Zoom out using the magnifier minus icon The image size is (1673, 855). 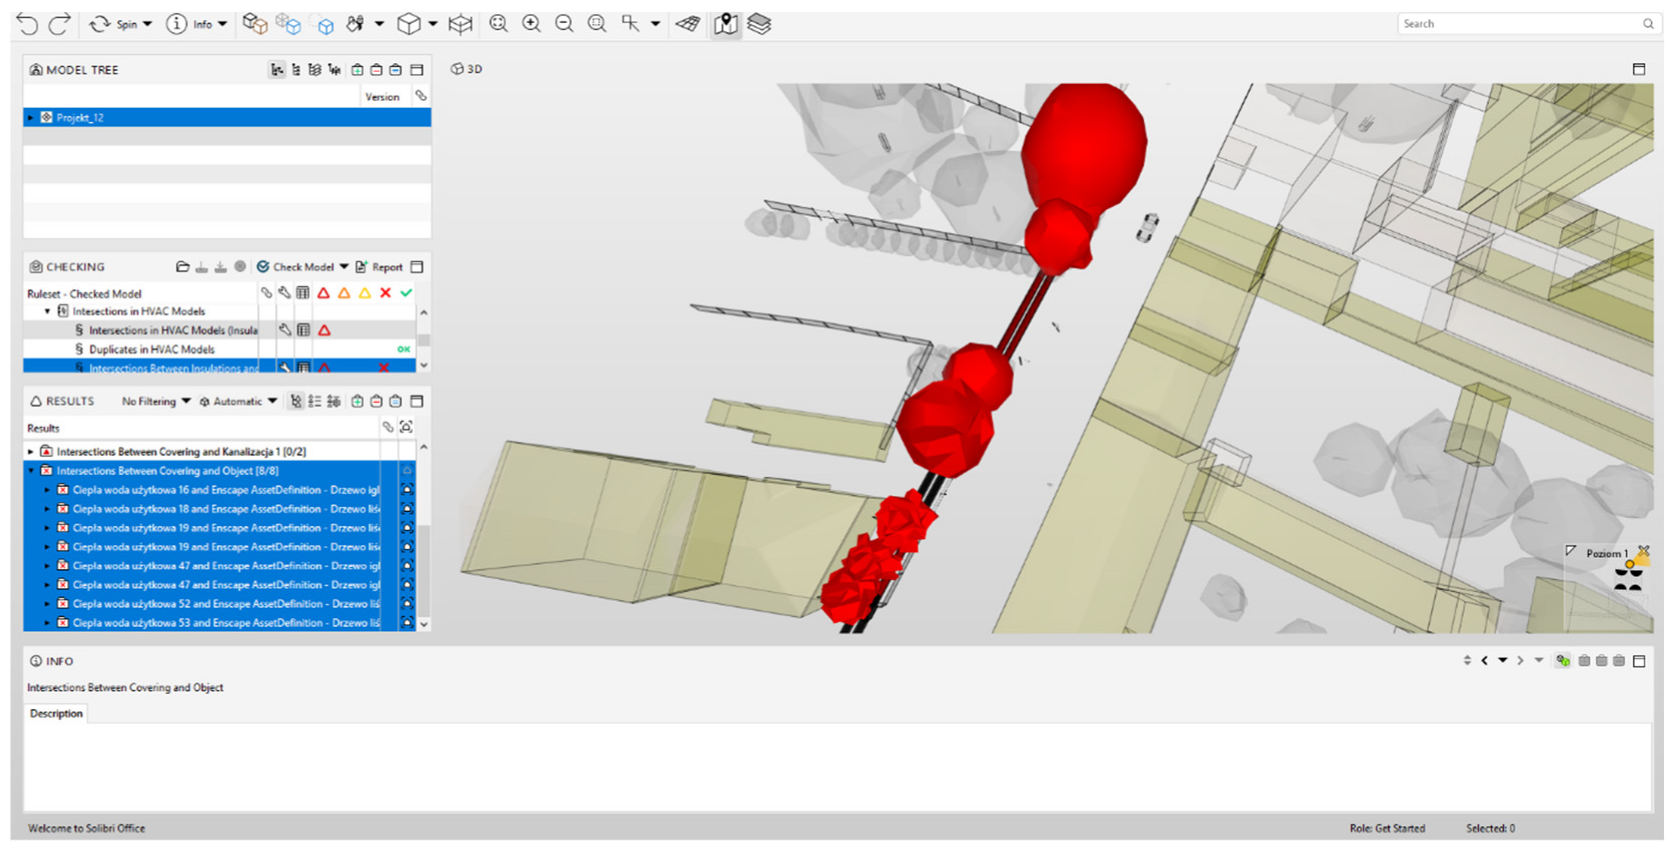click(x=564, y=24)
